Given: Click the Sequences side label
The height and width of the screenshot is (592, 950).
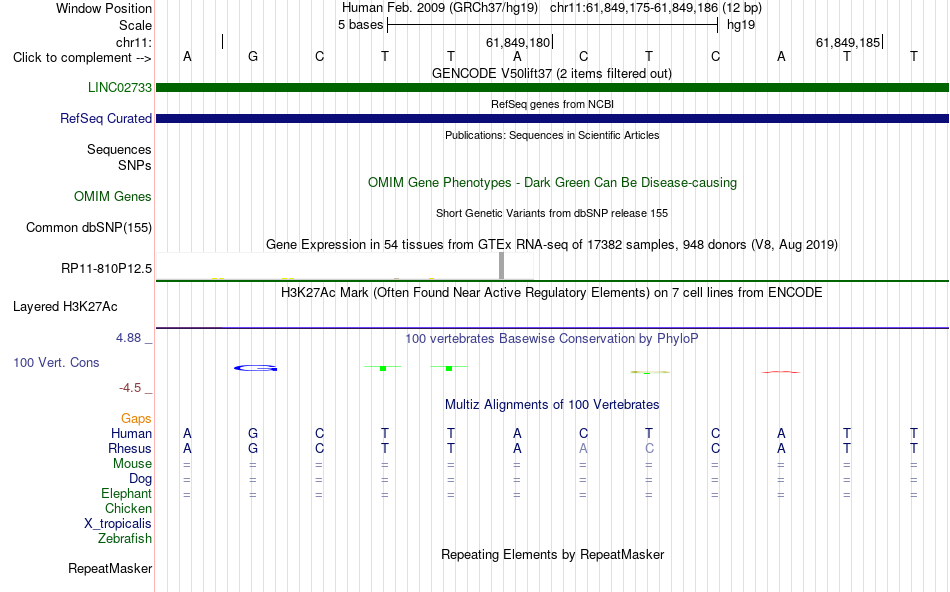Looking at the screenshot, I should pyautogui.click(x=119, y=150).
